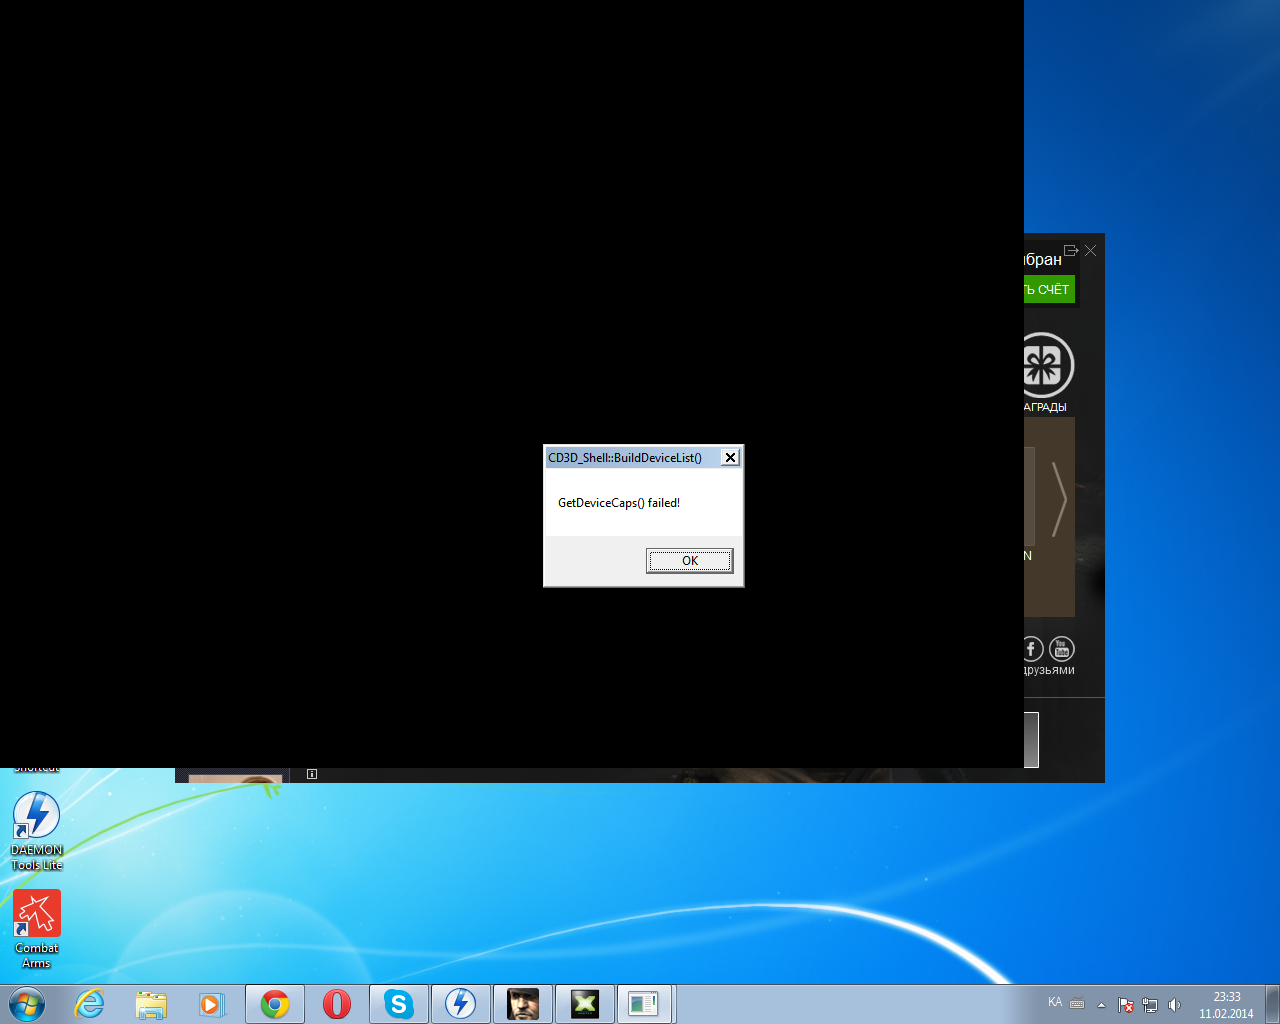Advance launcher carousel with right chevron
Image resolution: width=1280 pixels, height=1024 pixels.
[1059, 498]
